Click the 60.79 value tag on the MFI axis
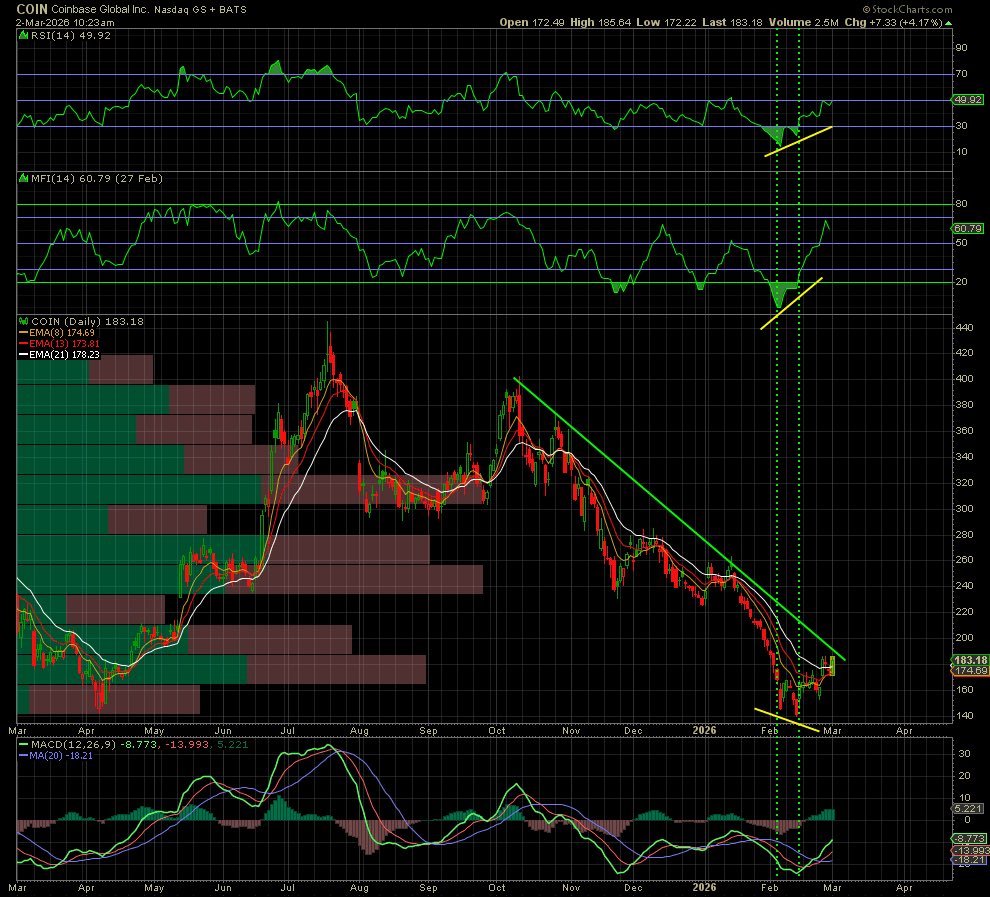Viewport: 990px width, 897px height. pos(967,229)
